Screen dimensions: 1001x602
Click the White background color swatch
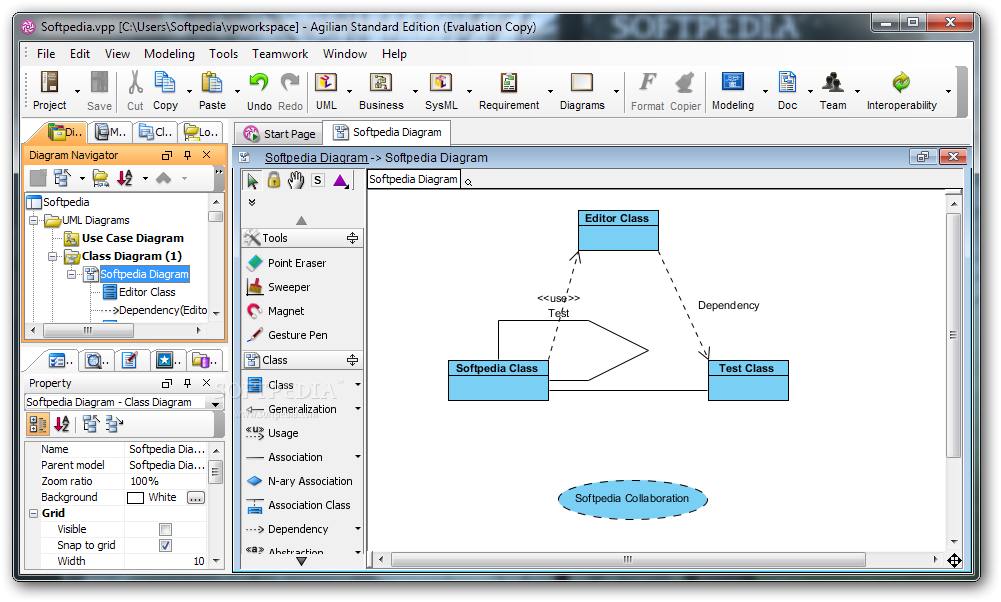pyautogui.click(x=135, y=498)
